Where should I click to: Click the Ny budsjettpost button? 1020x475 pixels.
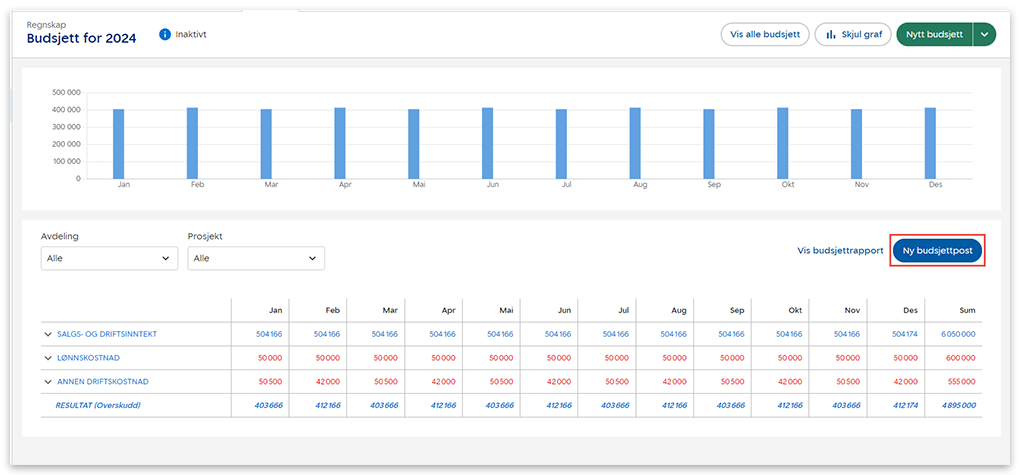coord(937,251)
